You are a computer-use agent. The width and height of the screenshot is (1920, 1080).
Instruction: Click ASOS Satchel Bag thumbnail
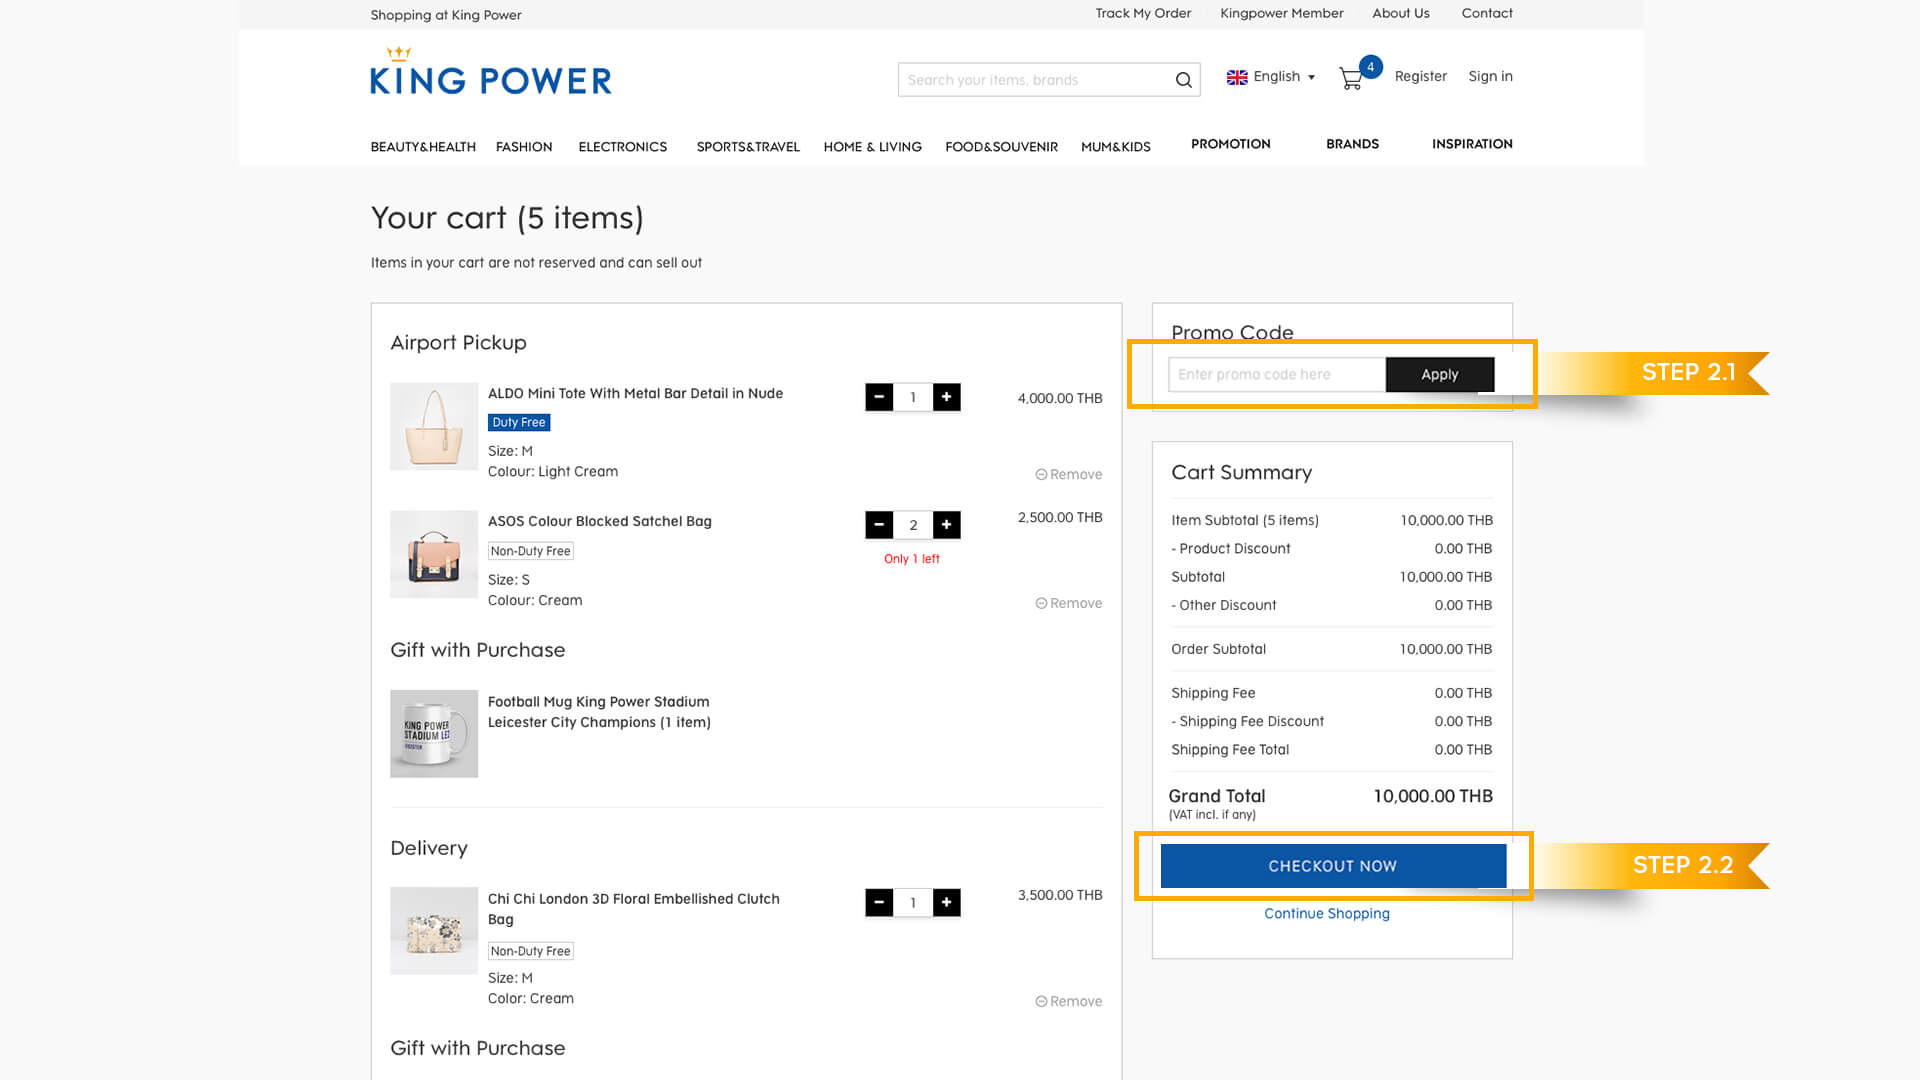434,555
